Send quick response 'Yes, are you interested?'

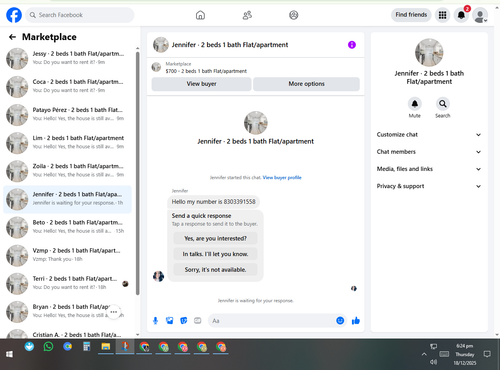click(x=215, y=238)
